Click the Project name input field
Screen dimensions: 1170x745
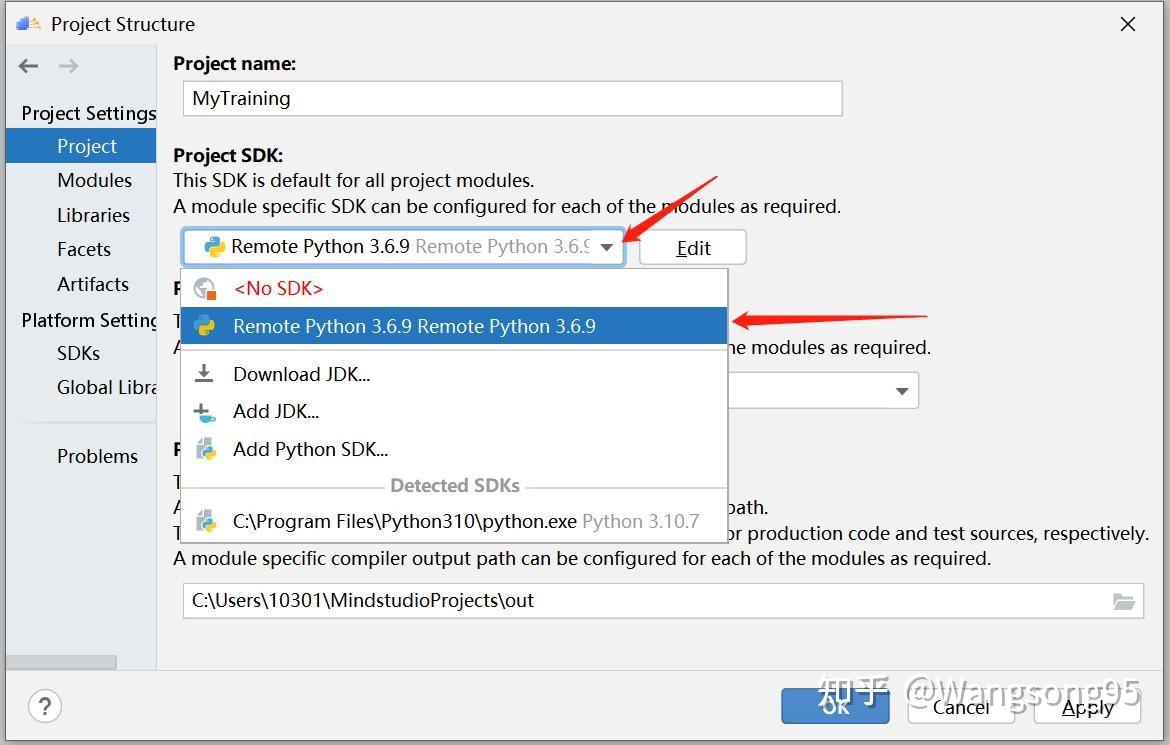[512, 99]
